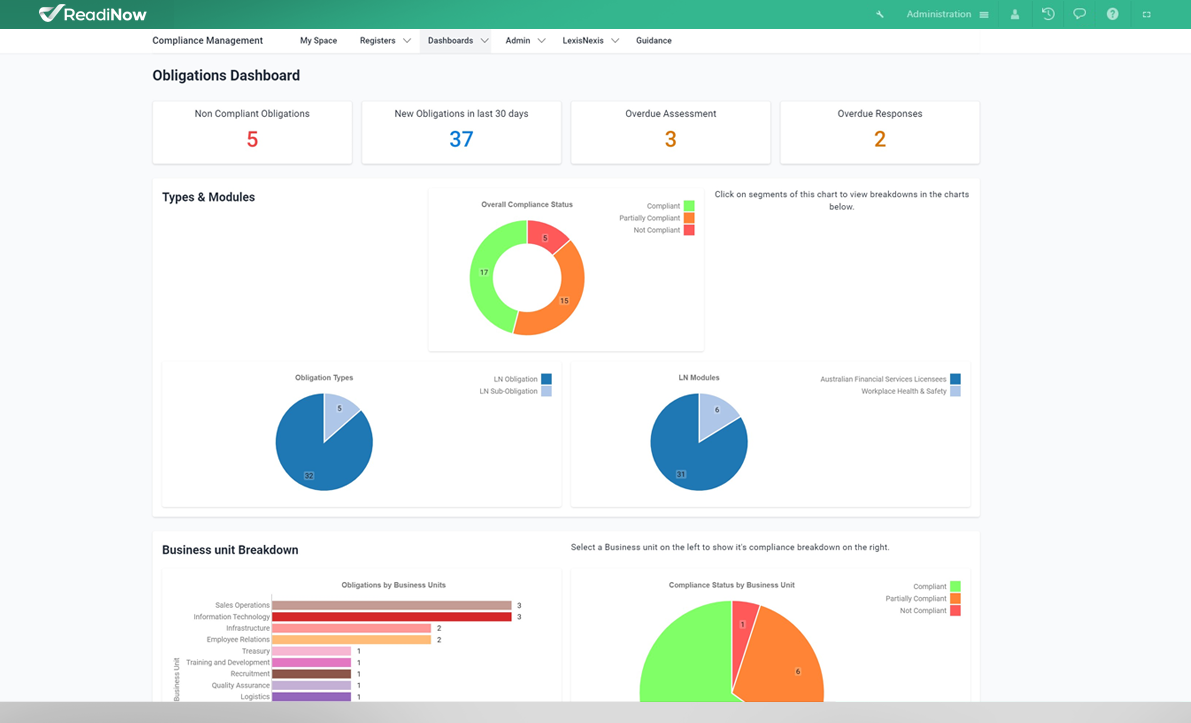Image resolution: width=1191 pixels, height=723 pixels.
Task: Select LN Obligation legend swatch
Action: (x=546, y=379)
